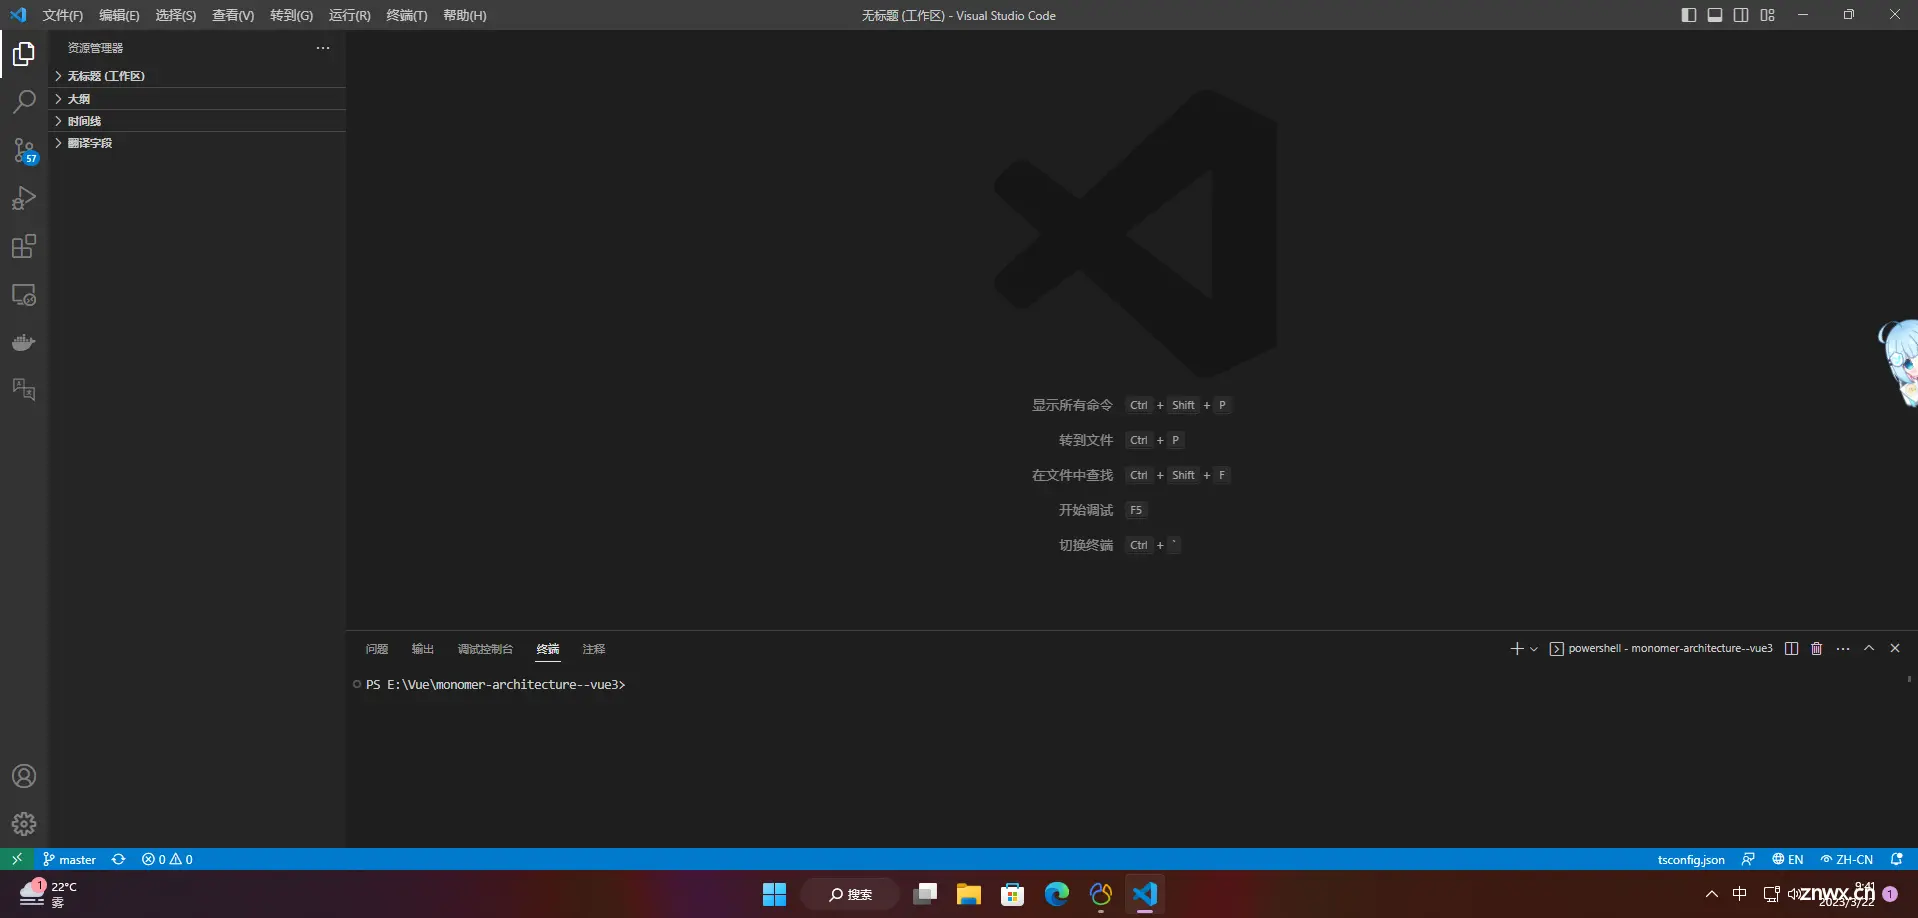The height and width of the screenshot is (918, 1918).
Task: Click the terminal prompt line
Action: tap(495, 685)
